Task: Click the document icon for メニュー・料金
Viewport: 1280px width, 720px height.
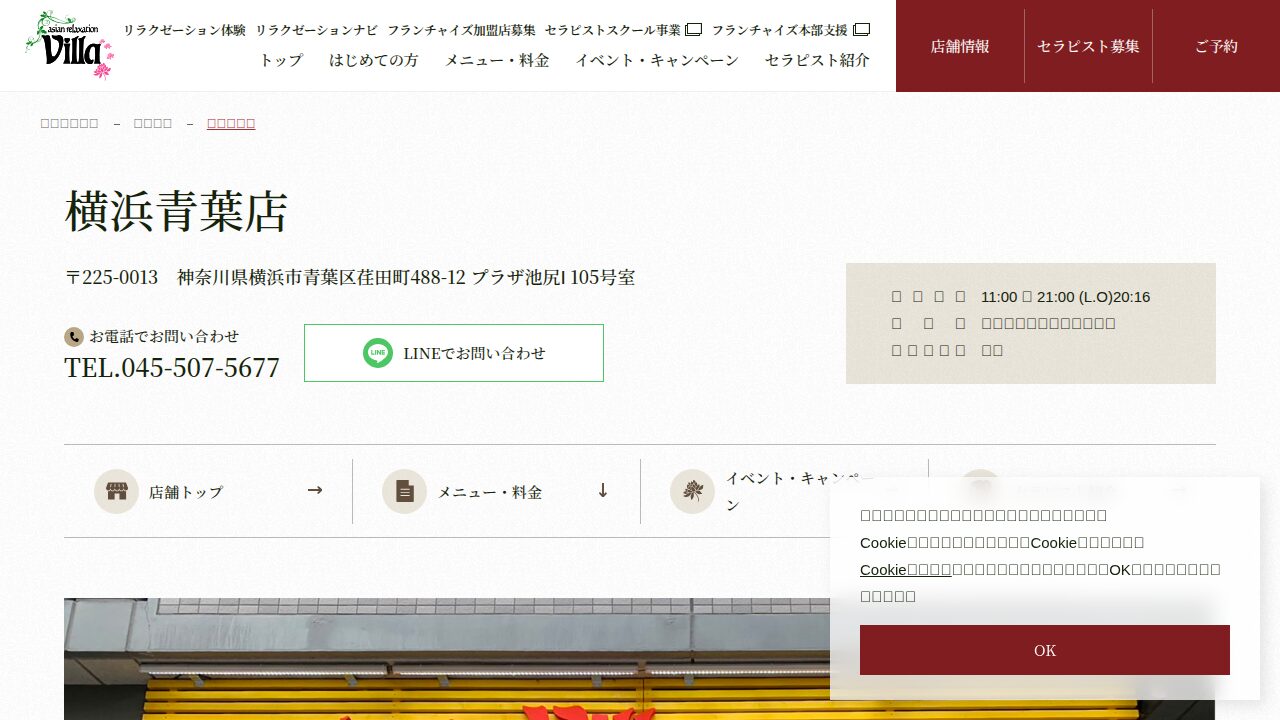Action: pos(405,492)
